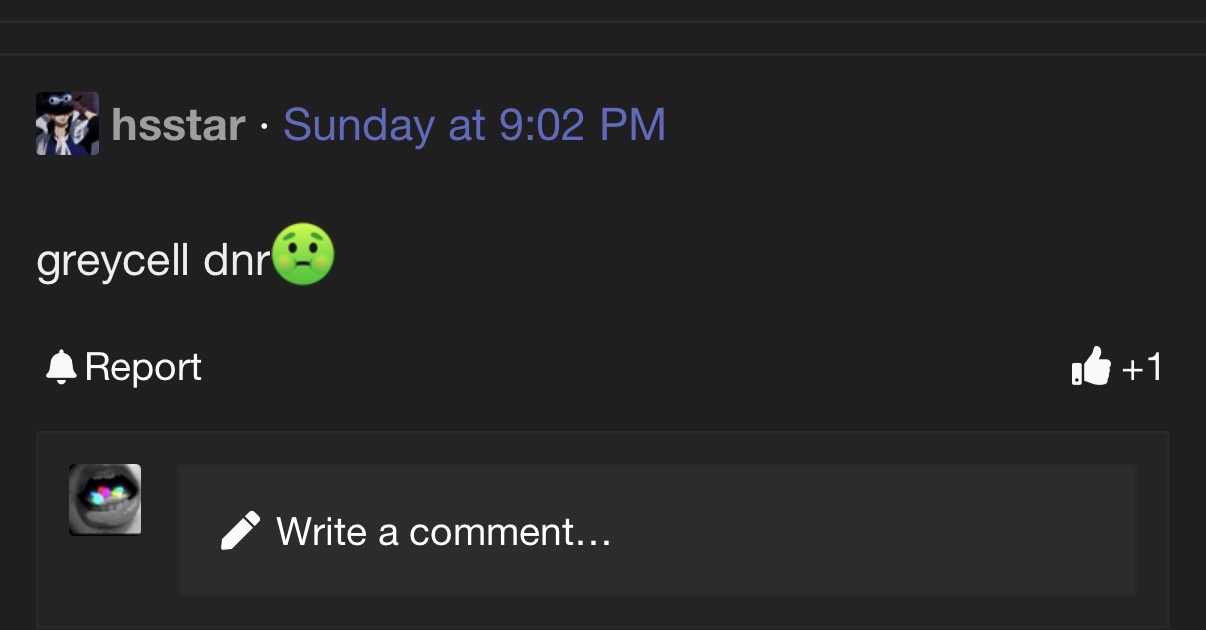Image resolution: width=1206 pixels, height=630 pixels.
Task: Open hsstar's profile avatar picture
Action: (68, 124)
